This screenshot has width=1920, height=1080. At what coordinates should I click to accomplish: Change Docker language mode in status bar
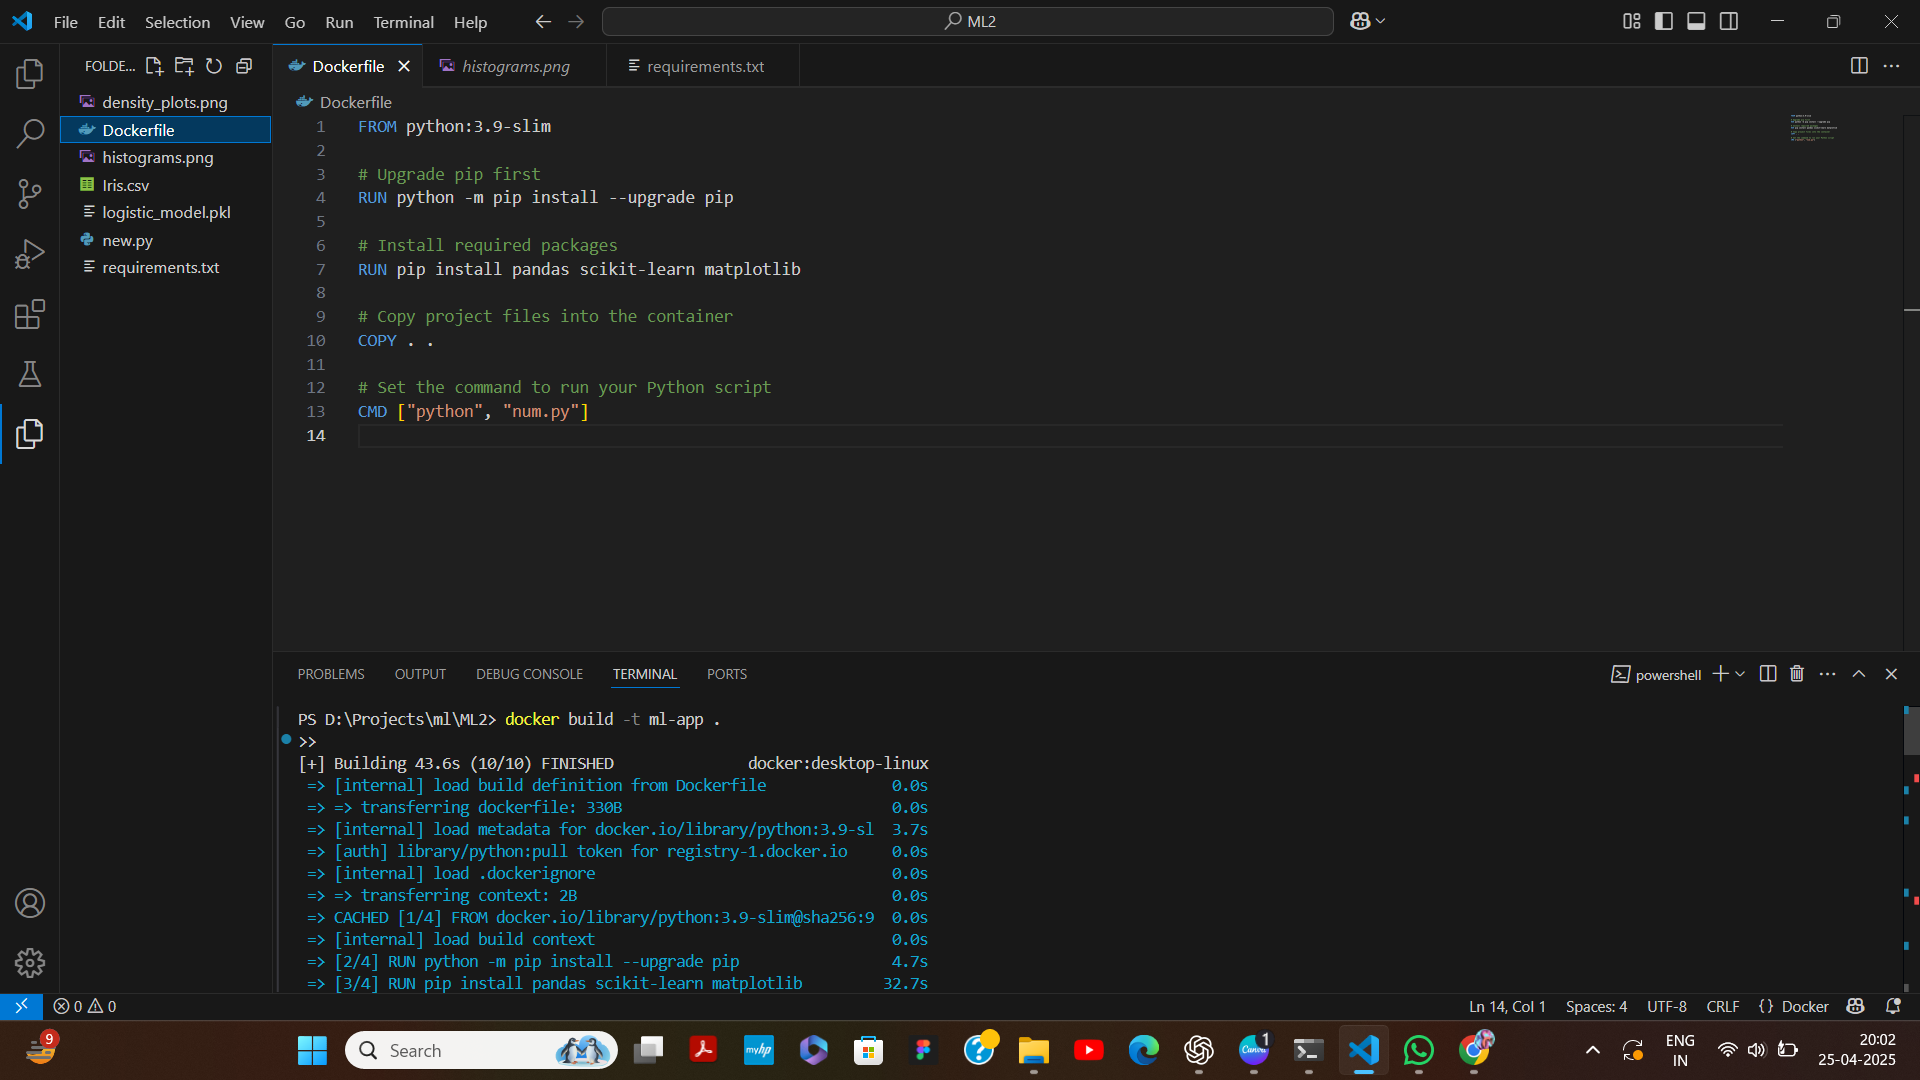1805,1006
